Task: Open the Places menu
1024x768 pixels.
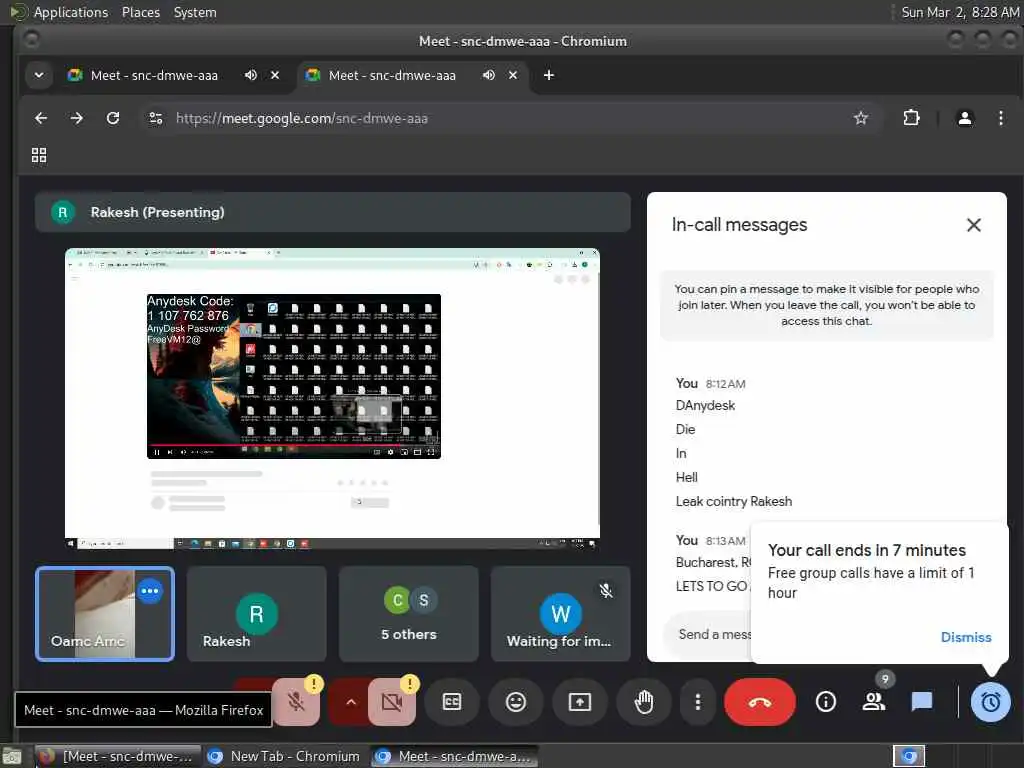Action: [x=140, y=12]
